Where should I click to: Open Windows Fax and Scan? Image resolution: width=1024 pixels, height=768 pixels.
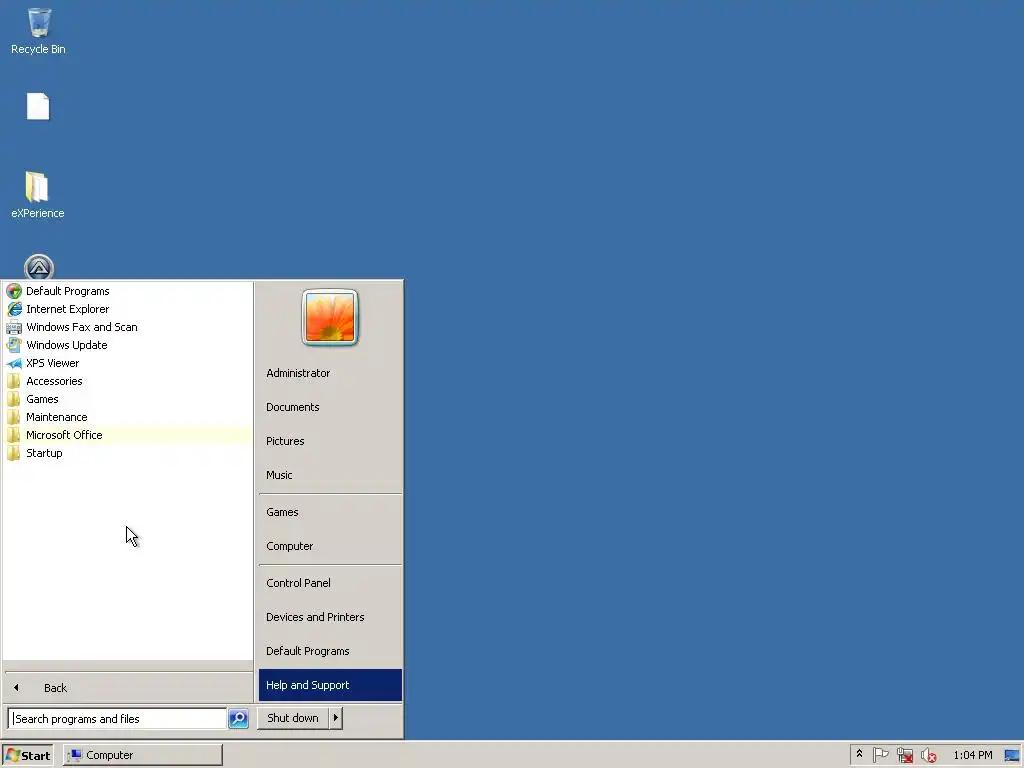pyautogui.click(x=127, y=327)
